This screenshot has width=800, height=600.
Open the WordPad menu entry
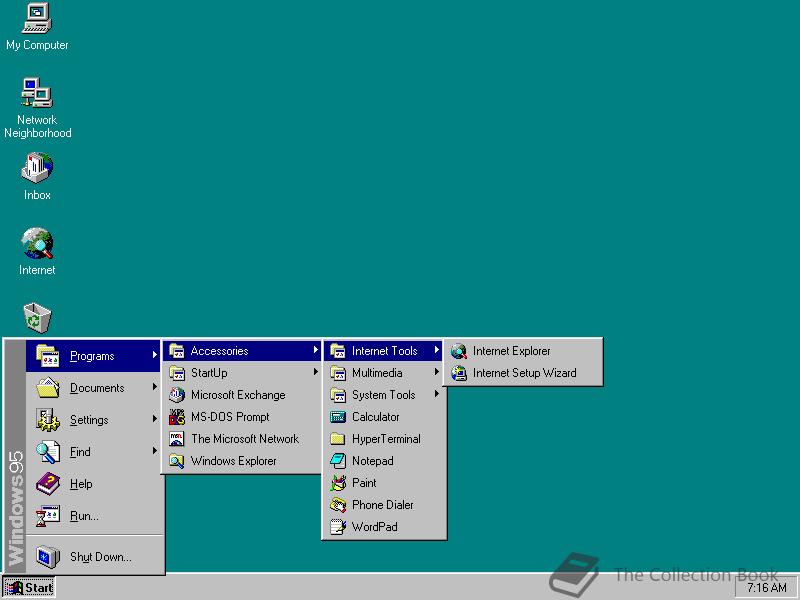click(384, 527)
